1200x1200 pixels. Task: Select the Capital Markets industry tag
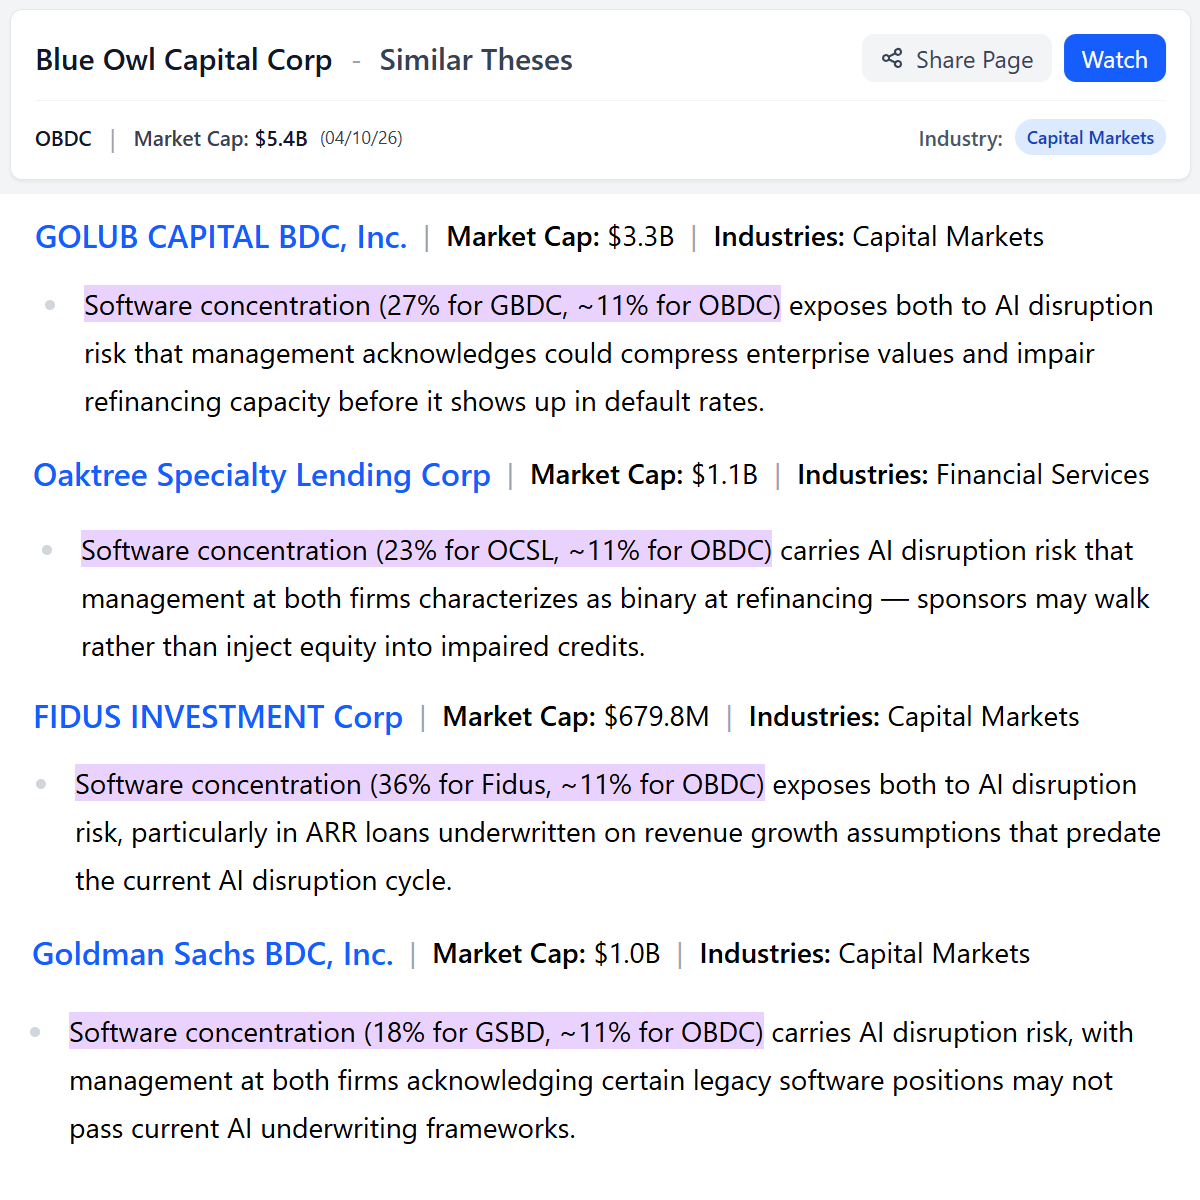pyautogui.click(x=1090, y=138)
